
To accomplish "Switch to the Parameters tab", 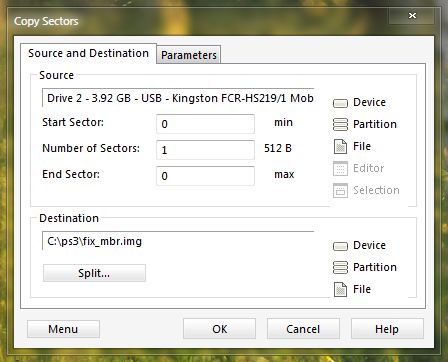I will [x=189, y=55].
